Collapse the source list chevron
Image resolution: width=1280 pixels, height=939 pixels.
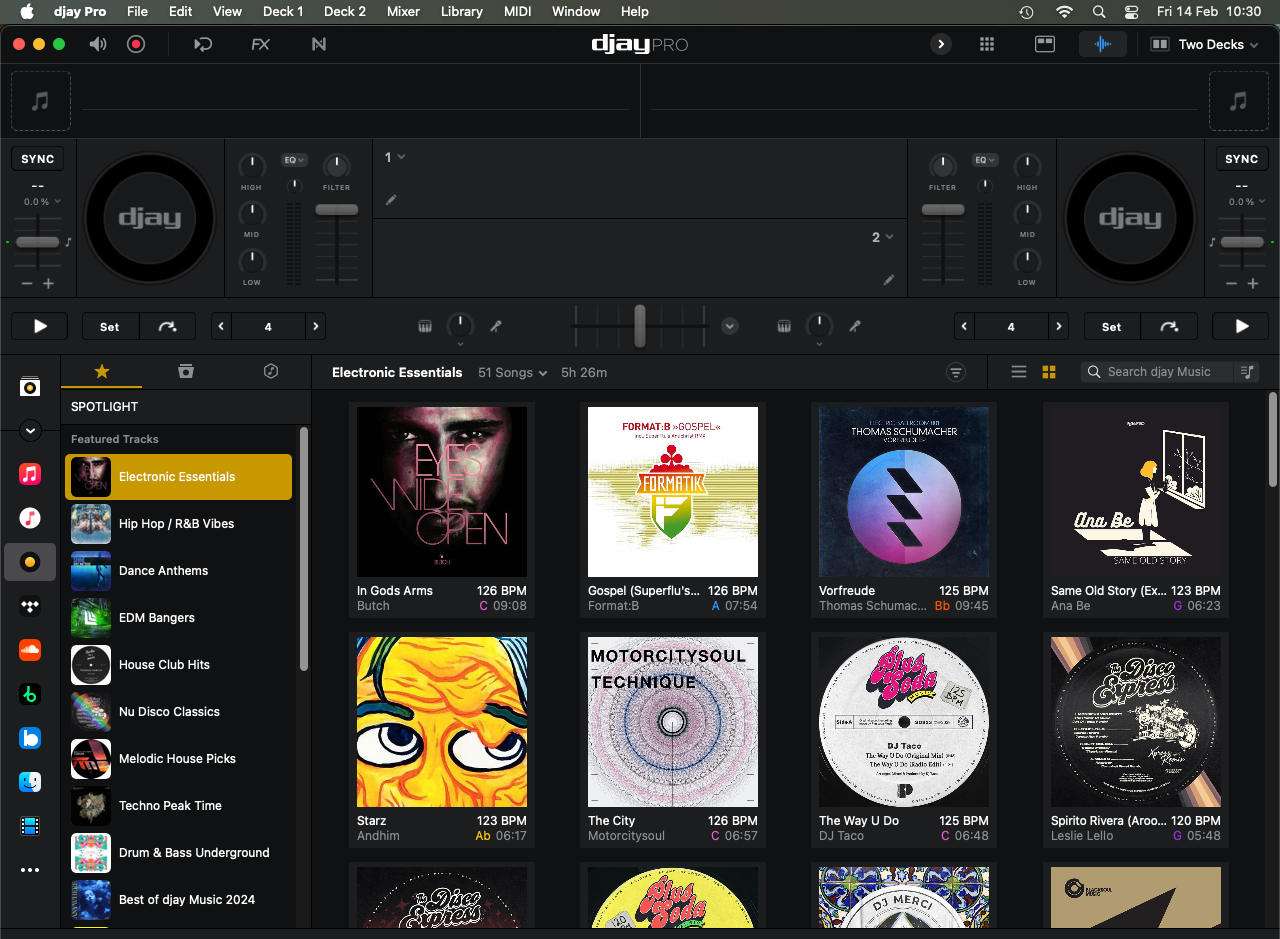tap(30, 430)
